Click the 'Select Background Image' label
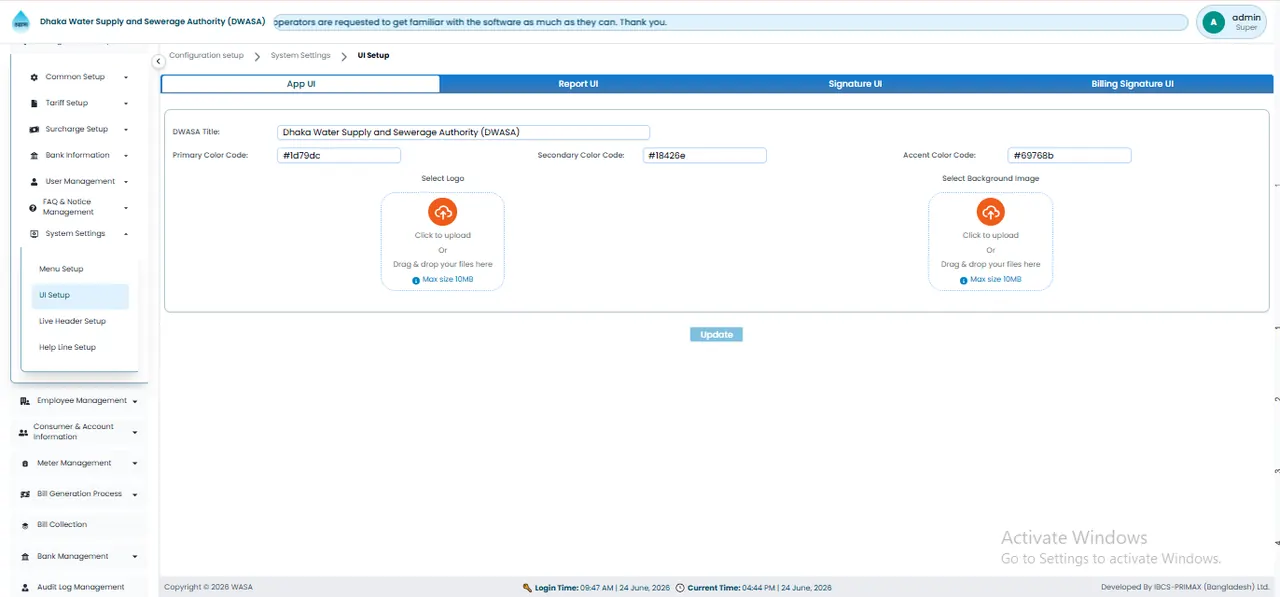The height and width of the screenshot is (597, 1280). (991, 179)
